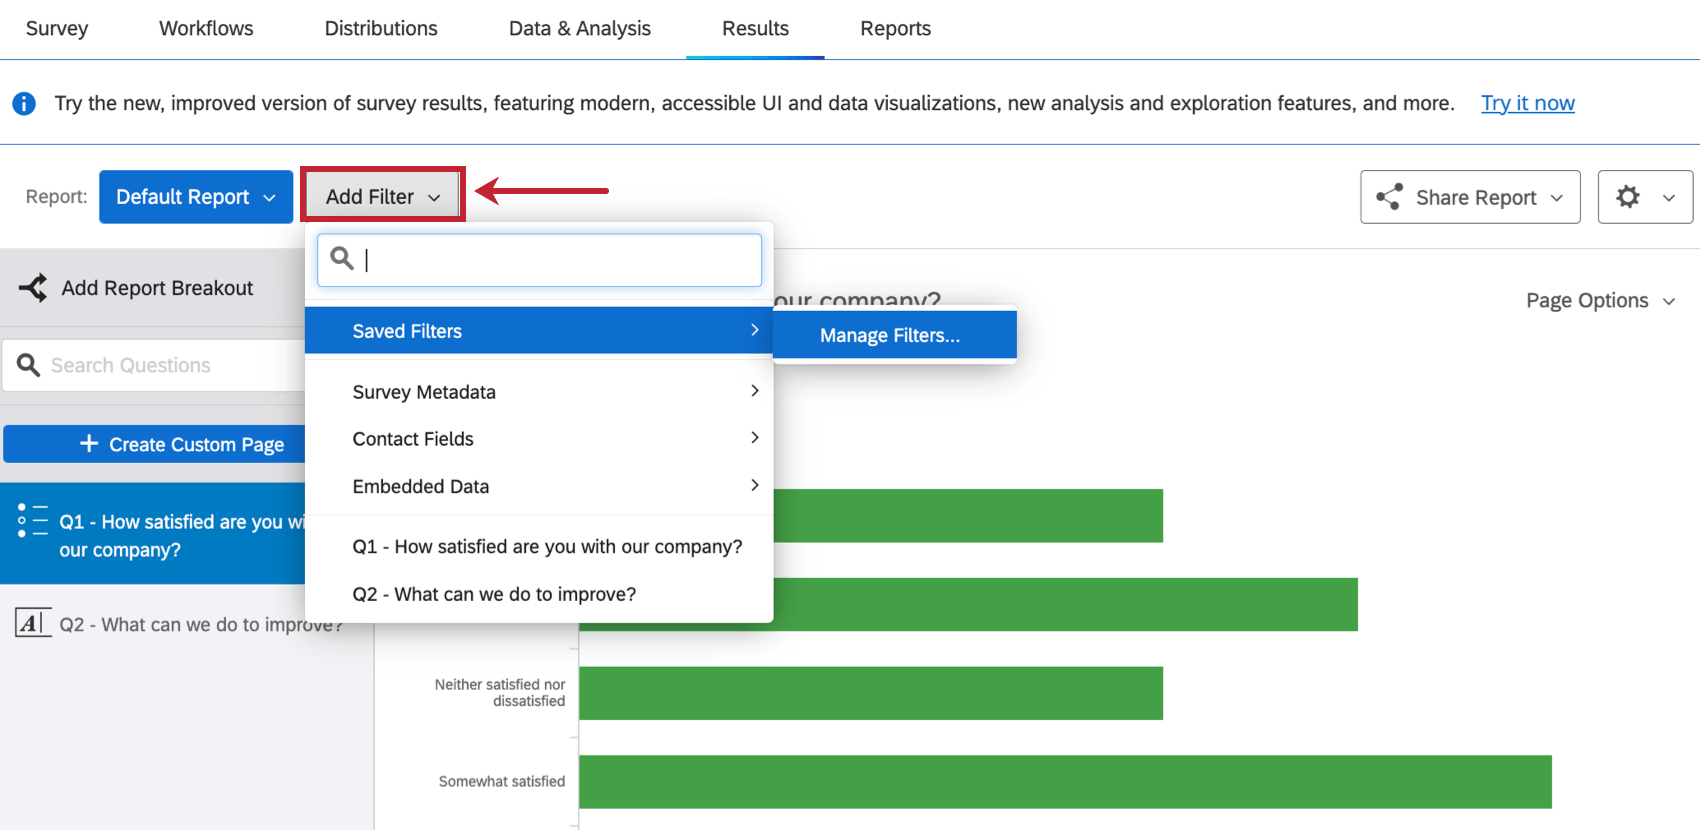
Task: Expand the Survey Metadata submenu
Action: coord(539,392)
